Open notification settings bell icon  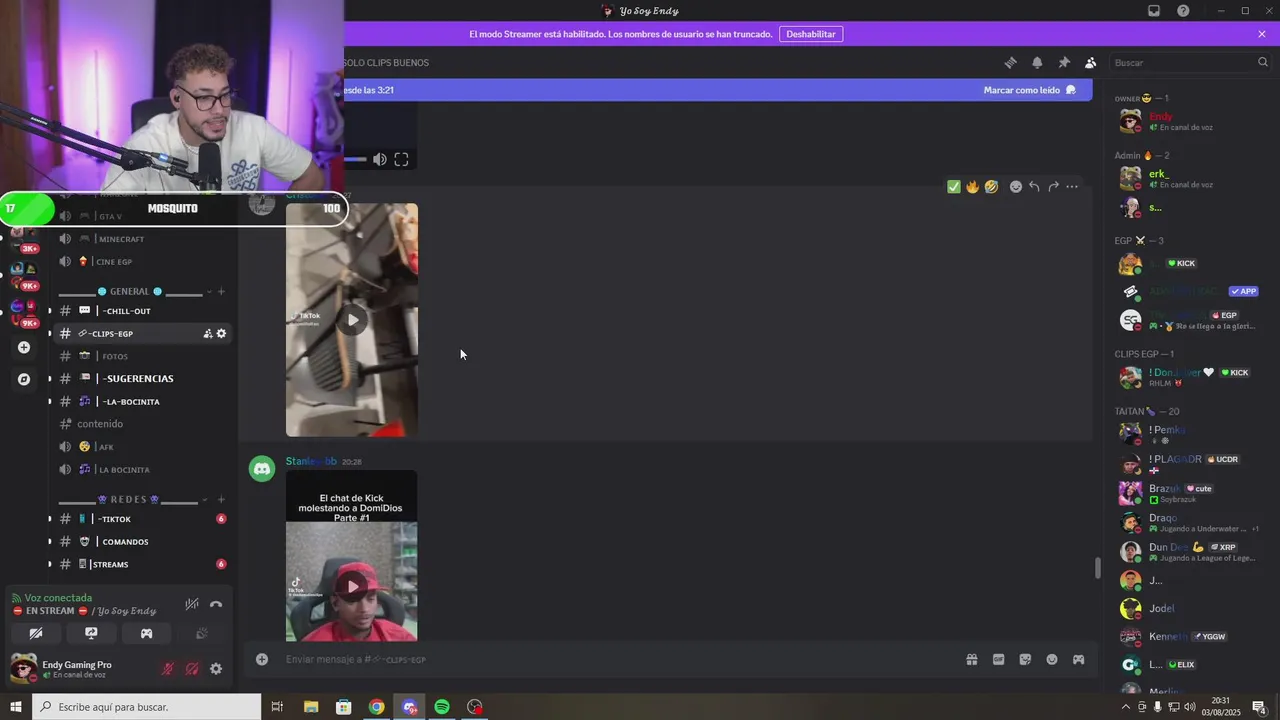coord(1037,62)
